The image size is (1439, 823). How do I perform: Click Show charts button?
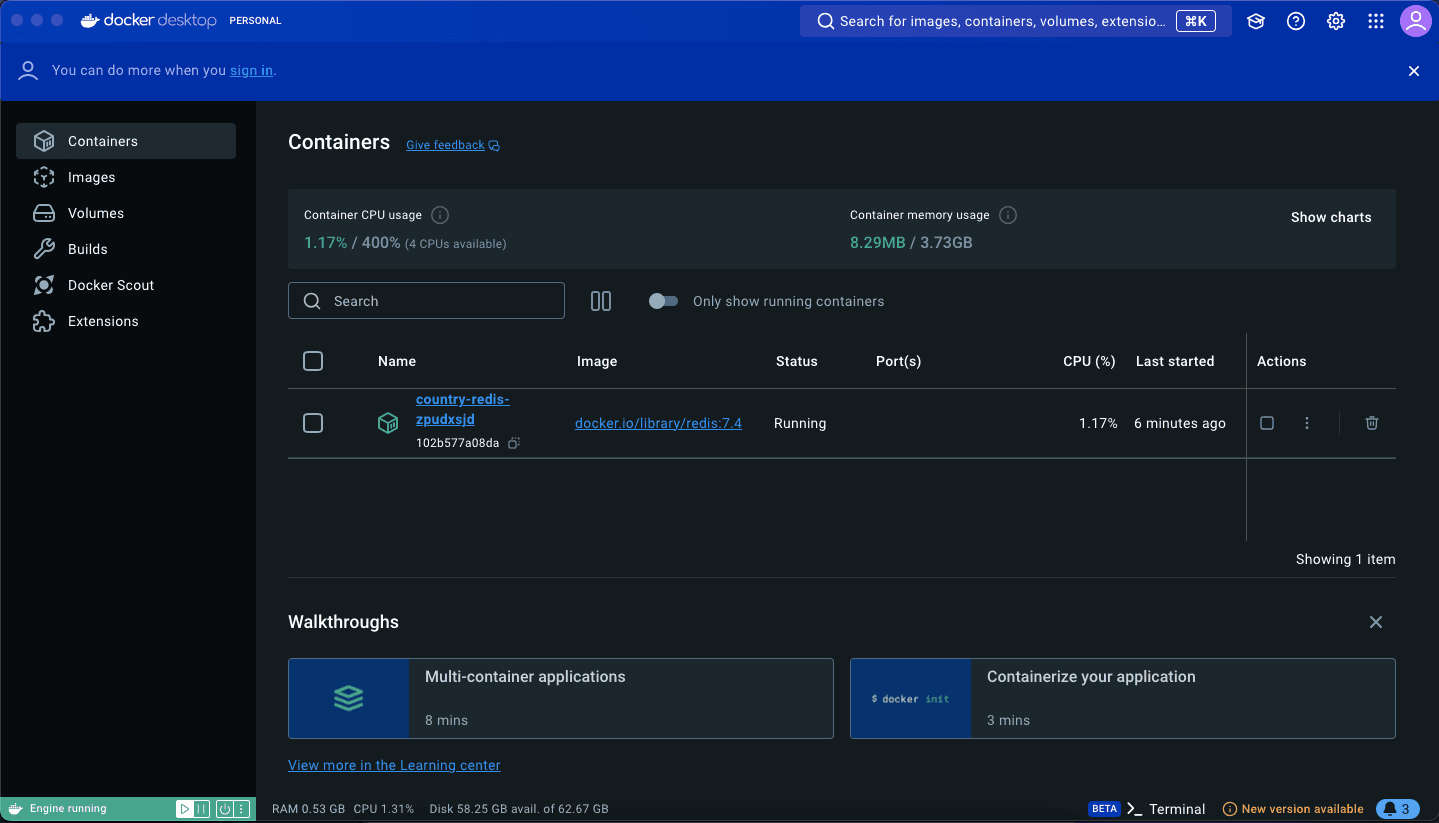pyautogui.click(x=1331, y=217)
